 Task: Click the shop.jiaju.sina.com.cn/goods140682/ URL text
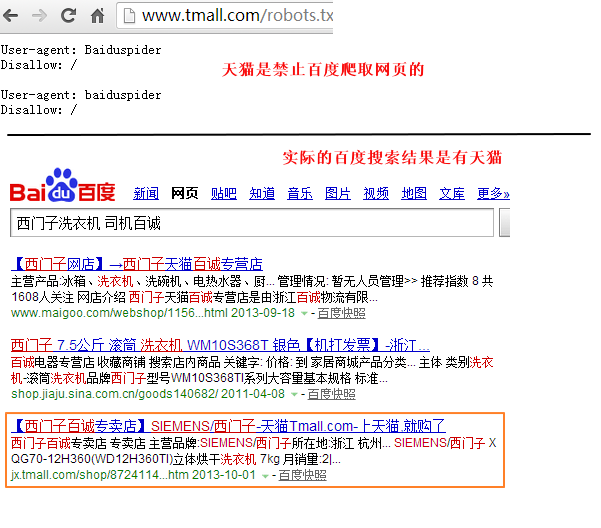[x=115, y=394]
